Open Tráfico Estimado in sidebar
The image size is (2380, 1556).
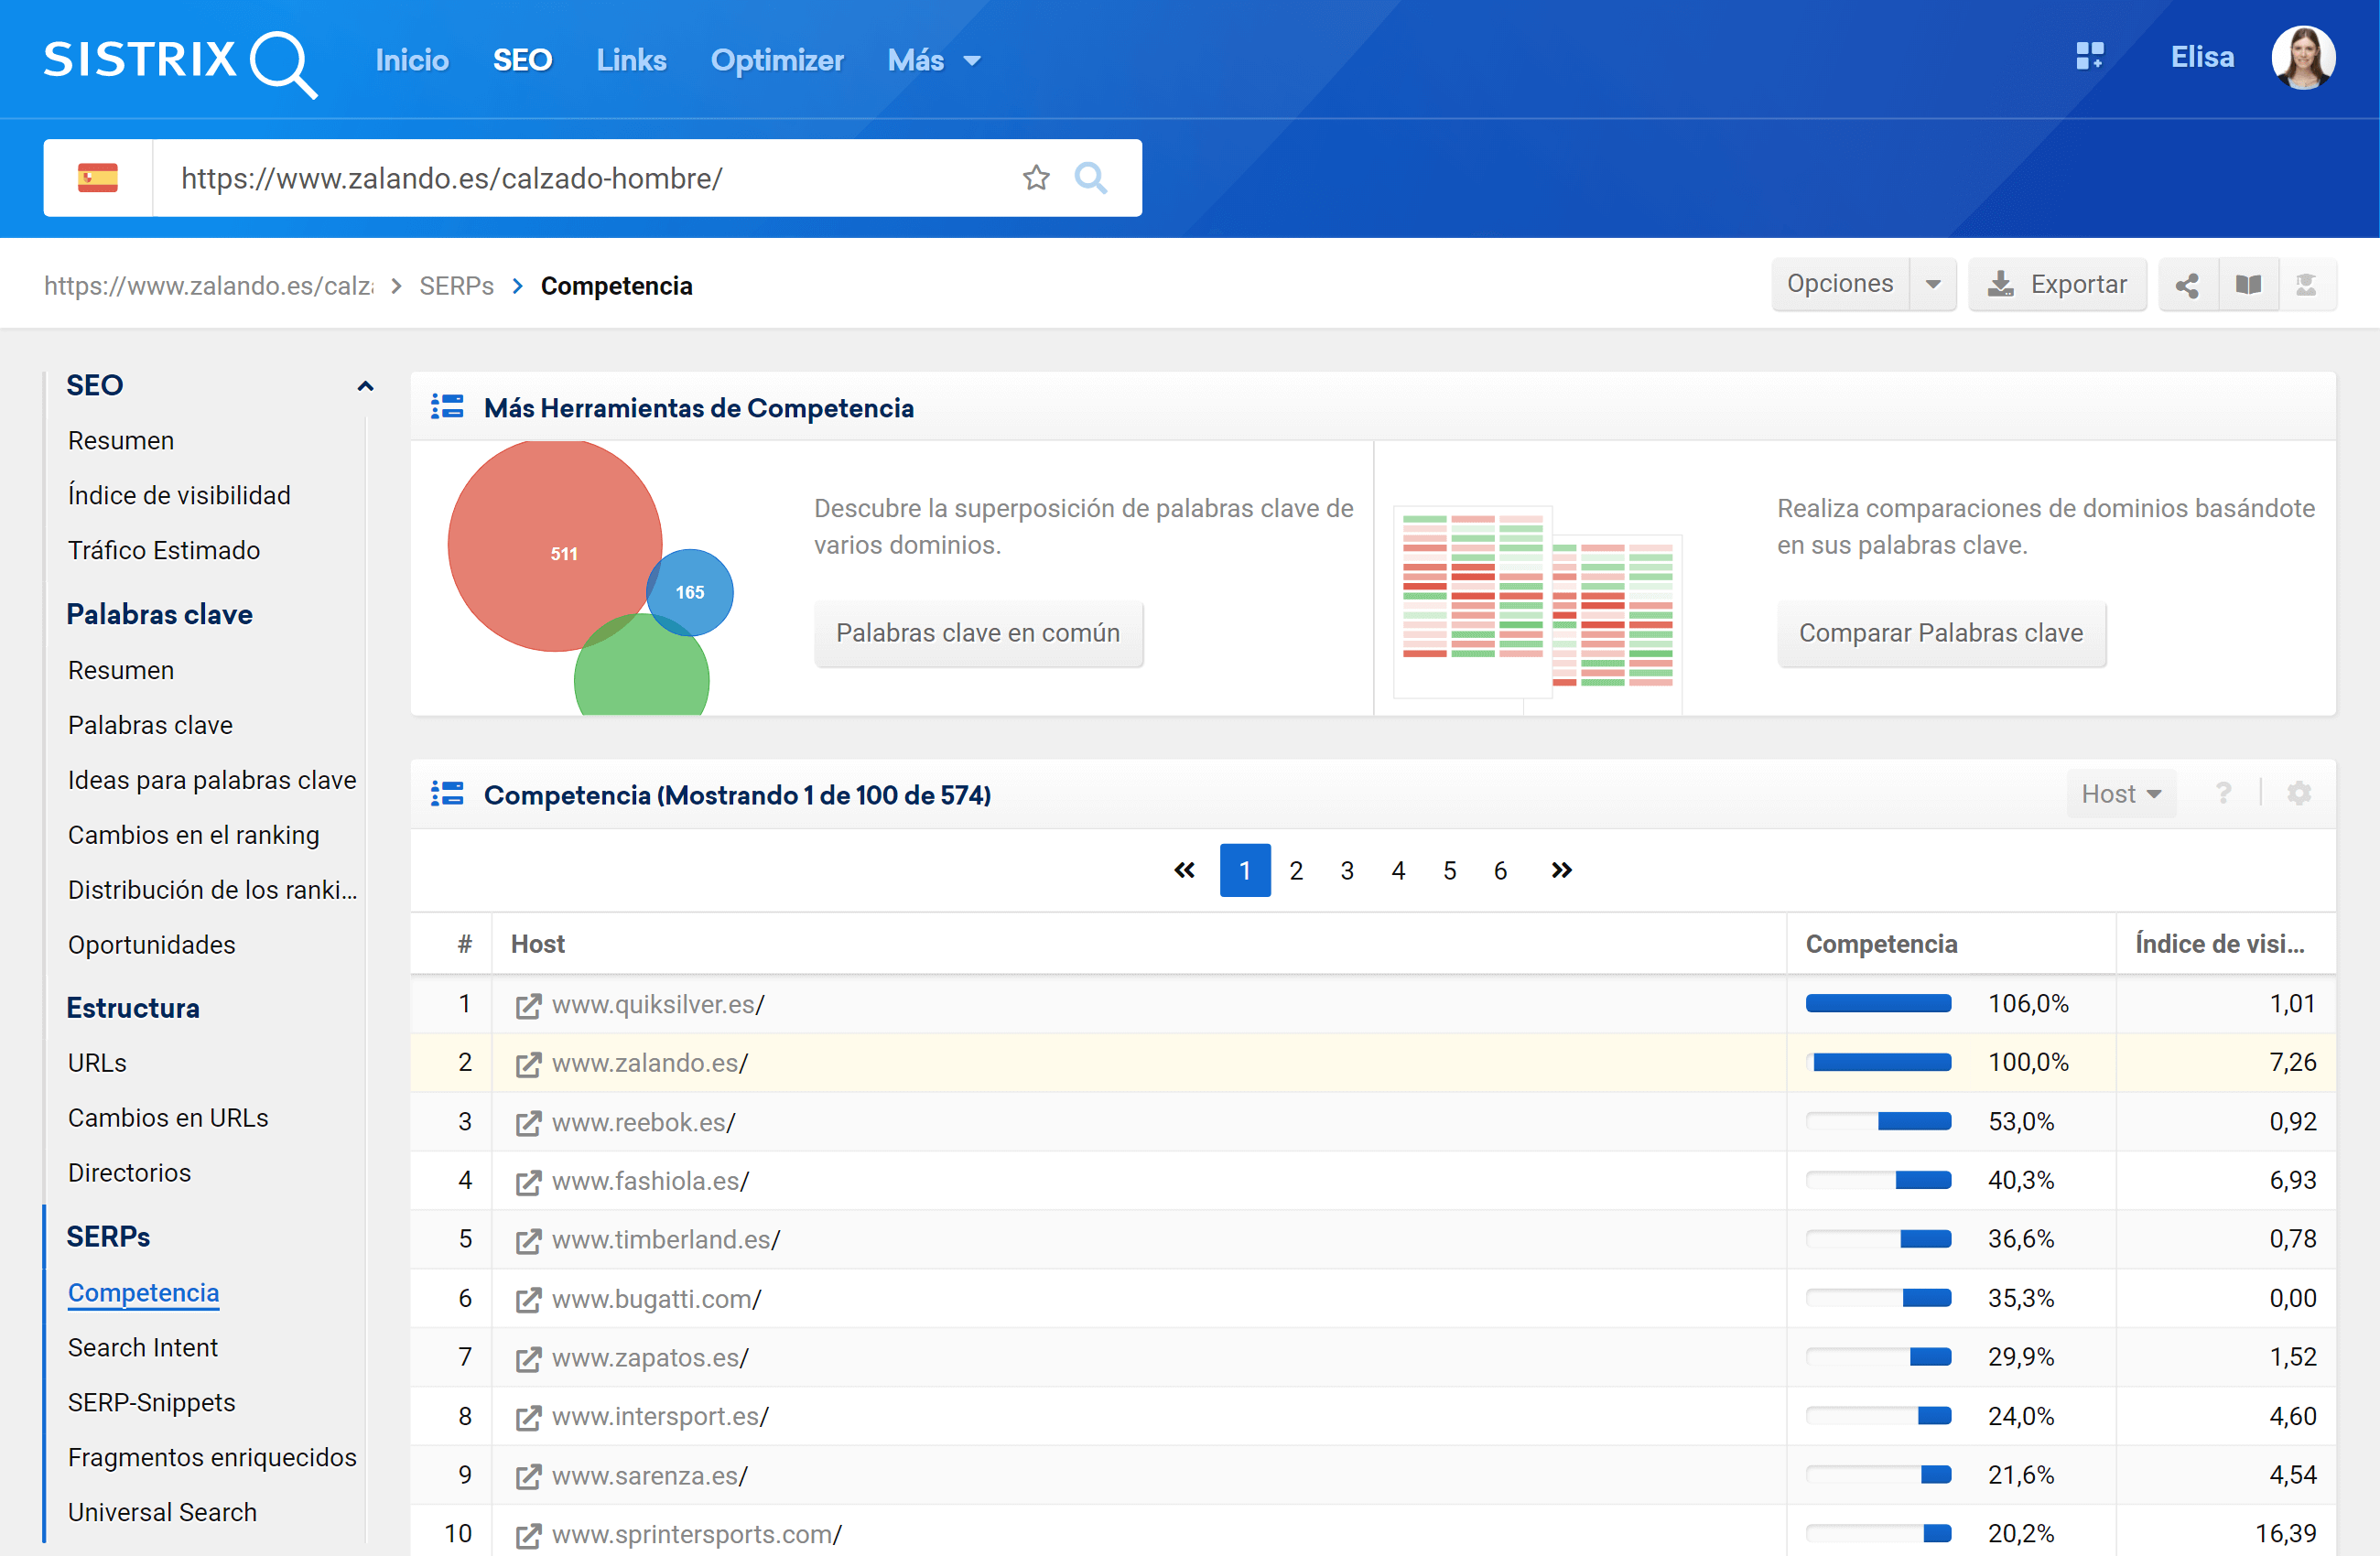tap(164, 550)
